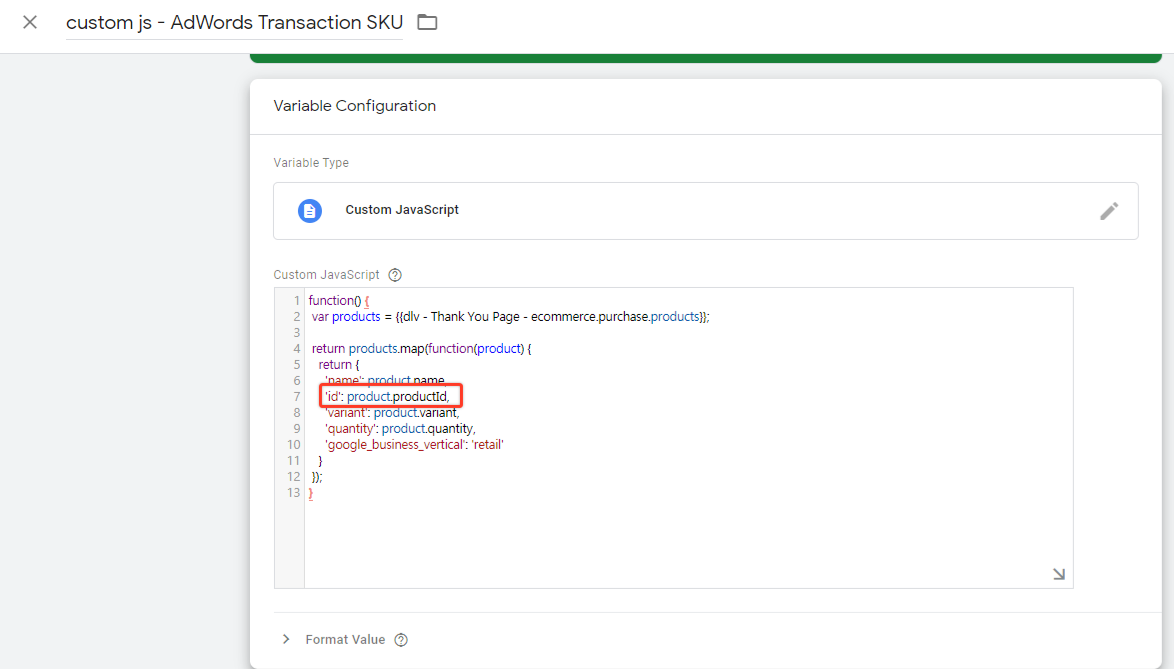This screenshot has height=669, width=1174.
Task: Click the code editor resize handle arrow
Action: pos(1059,574)
